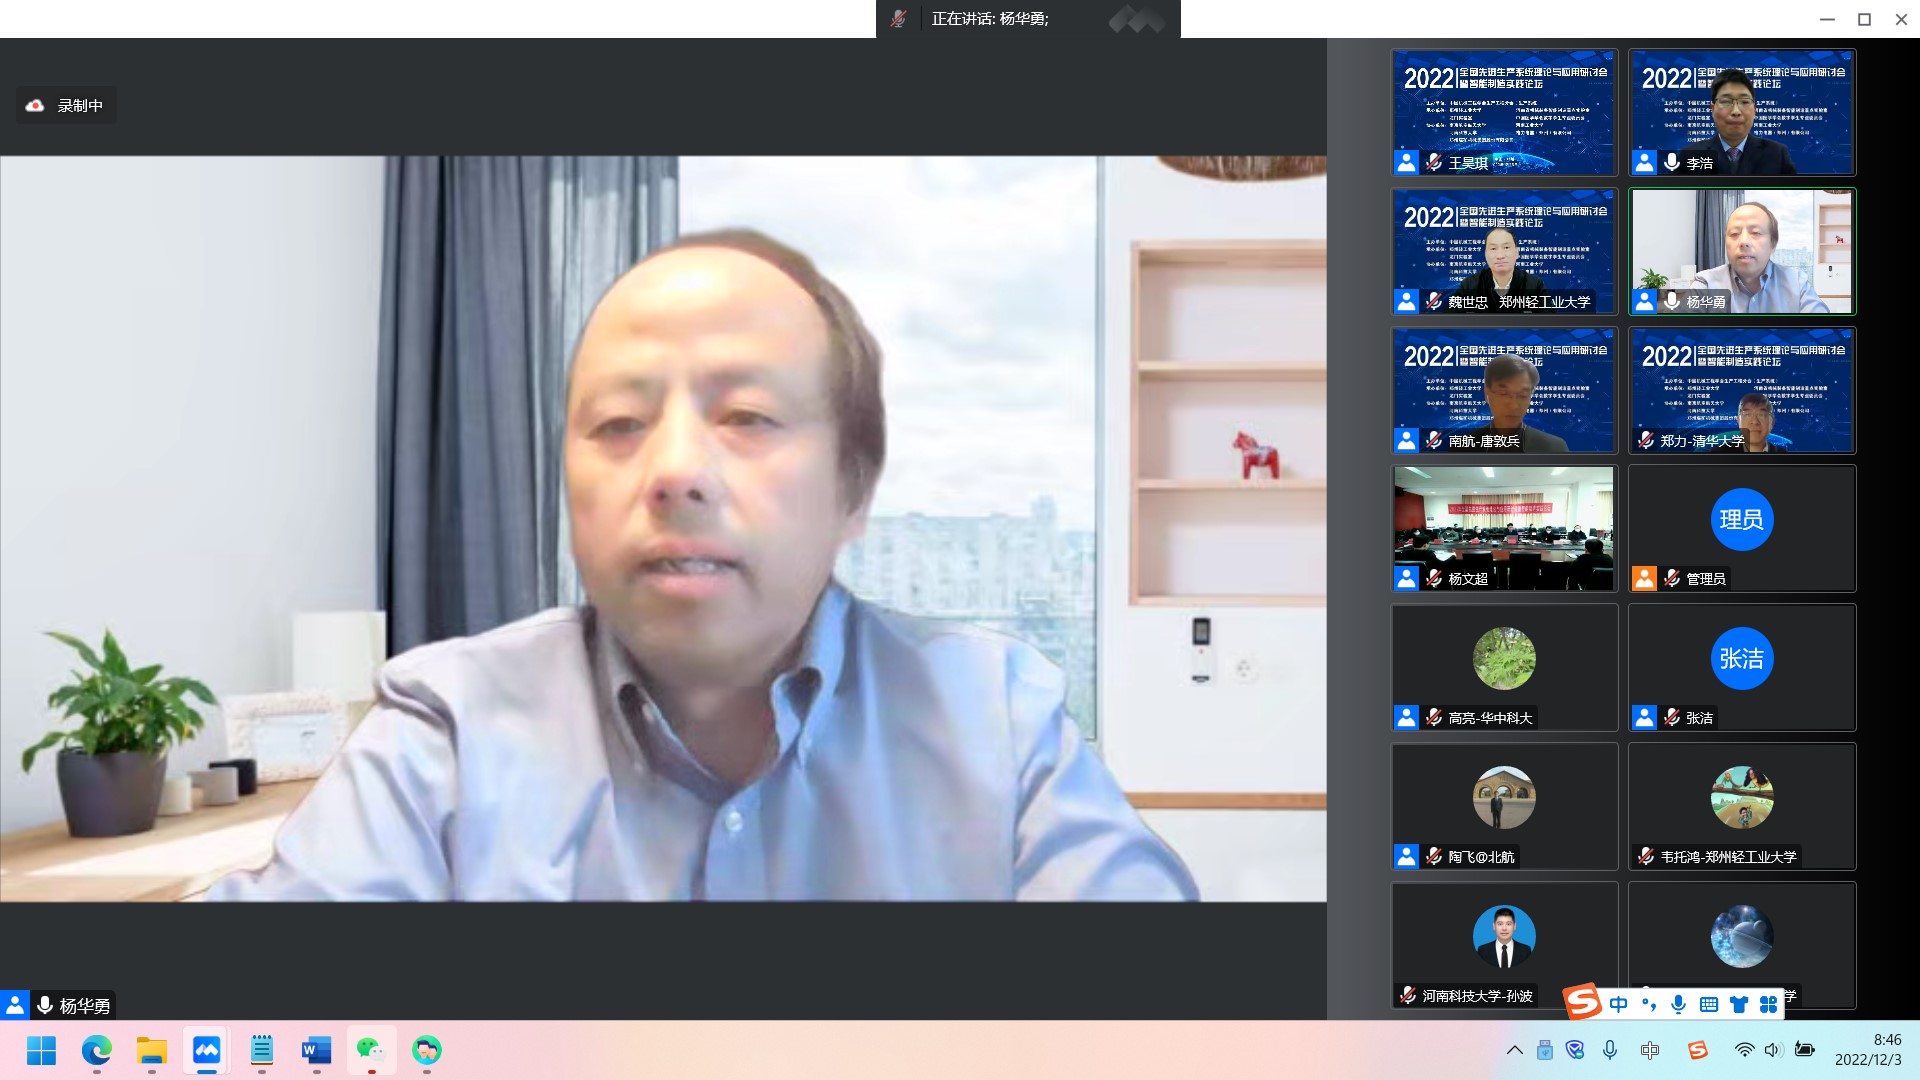Toggle Sogou punctuation mode icon

coord(1649,1004)
